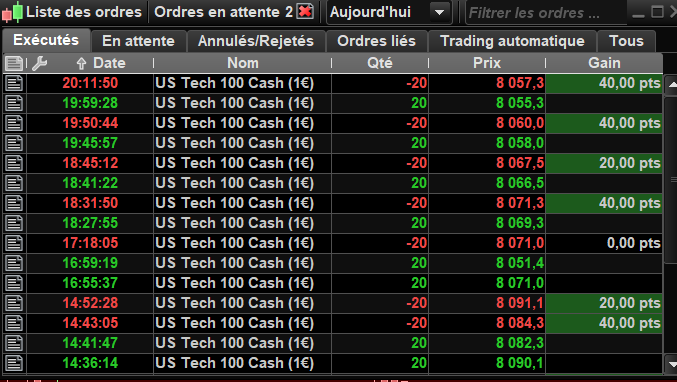
Task: Open the Annulés/Rejetés tab
Action: point(256,41)
